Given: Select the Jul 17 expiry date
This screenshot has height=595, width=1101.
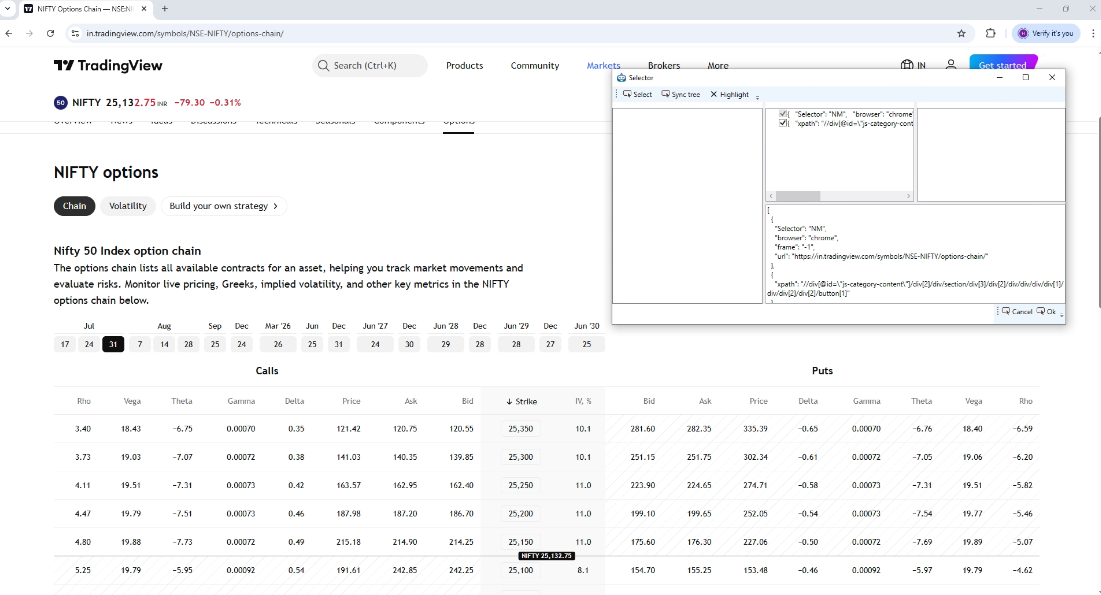Looking at the screenshot, I should 65,344.
